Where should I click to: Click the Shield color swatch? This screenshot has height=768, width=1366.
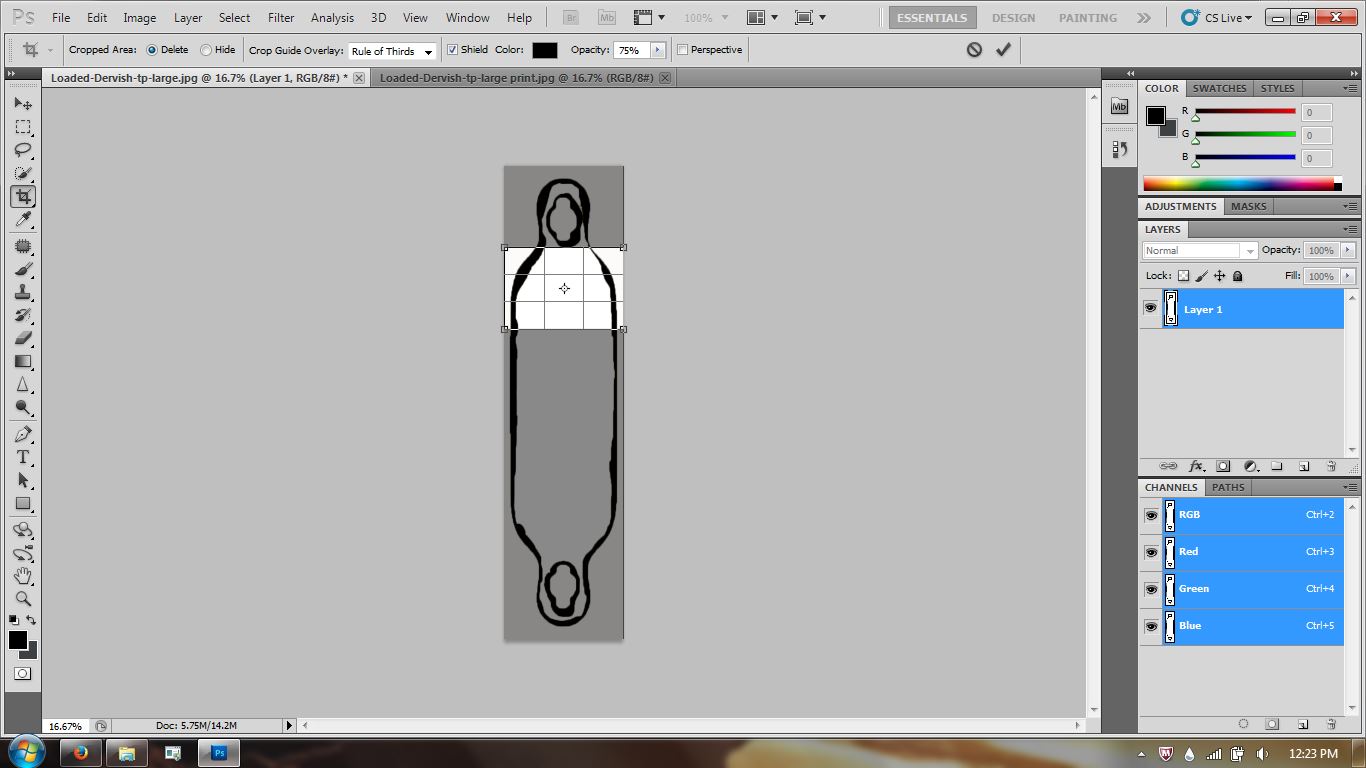[x=543, y=49]
